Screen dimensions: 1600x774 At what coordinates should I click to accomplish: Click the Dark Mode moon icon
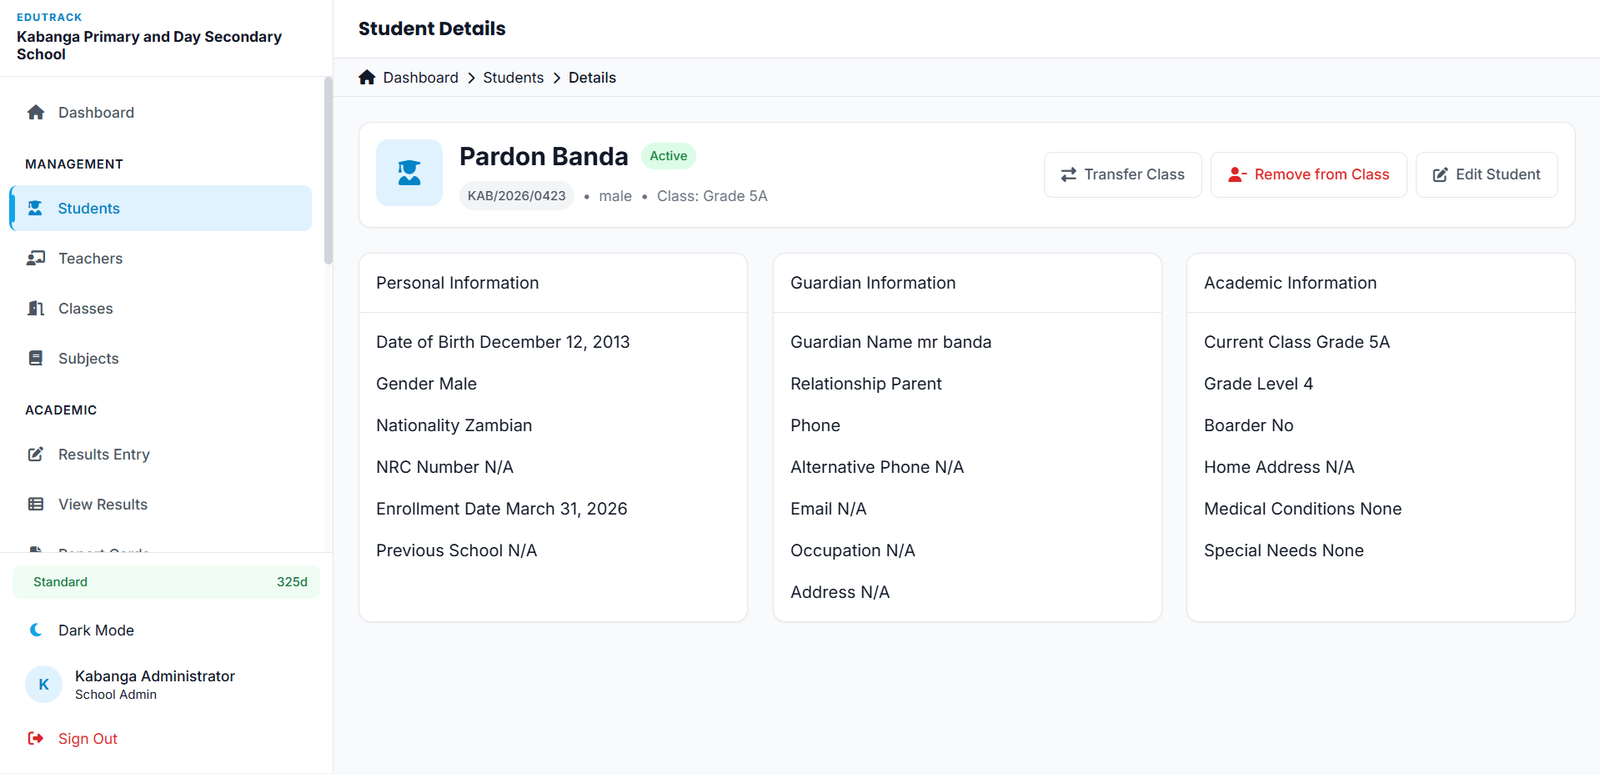pos(36,630)
